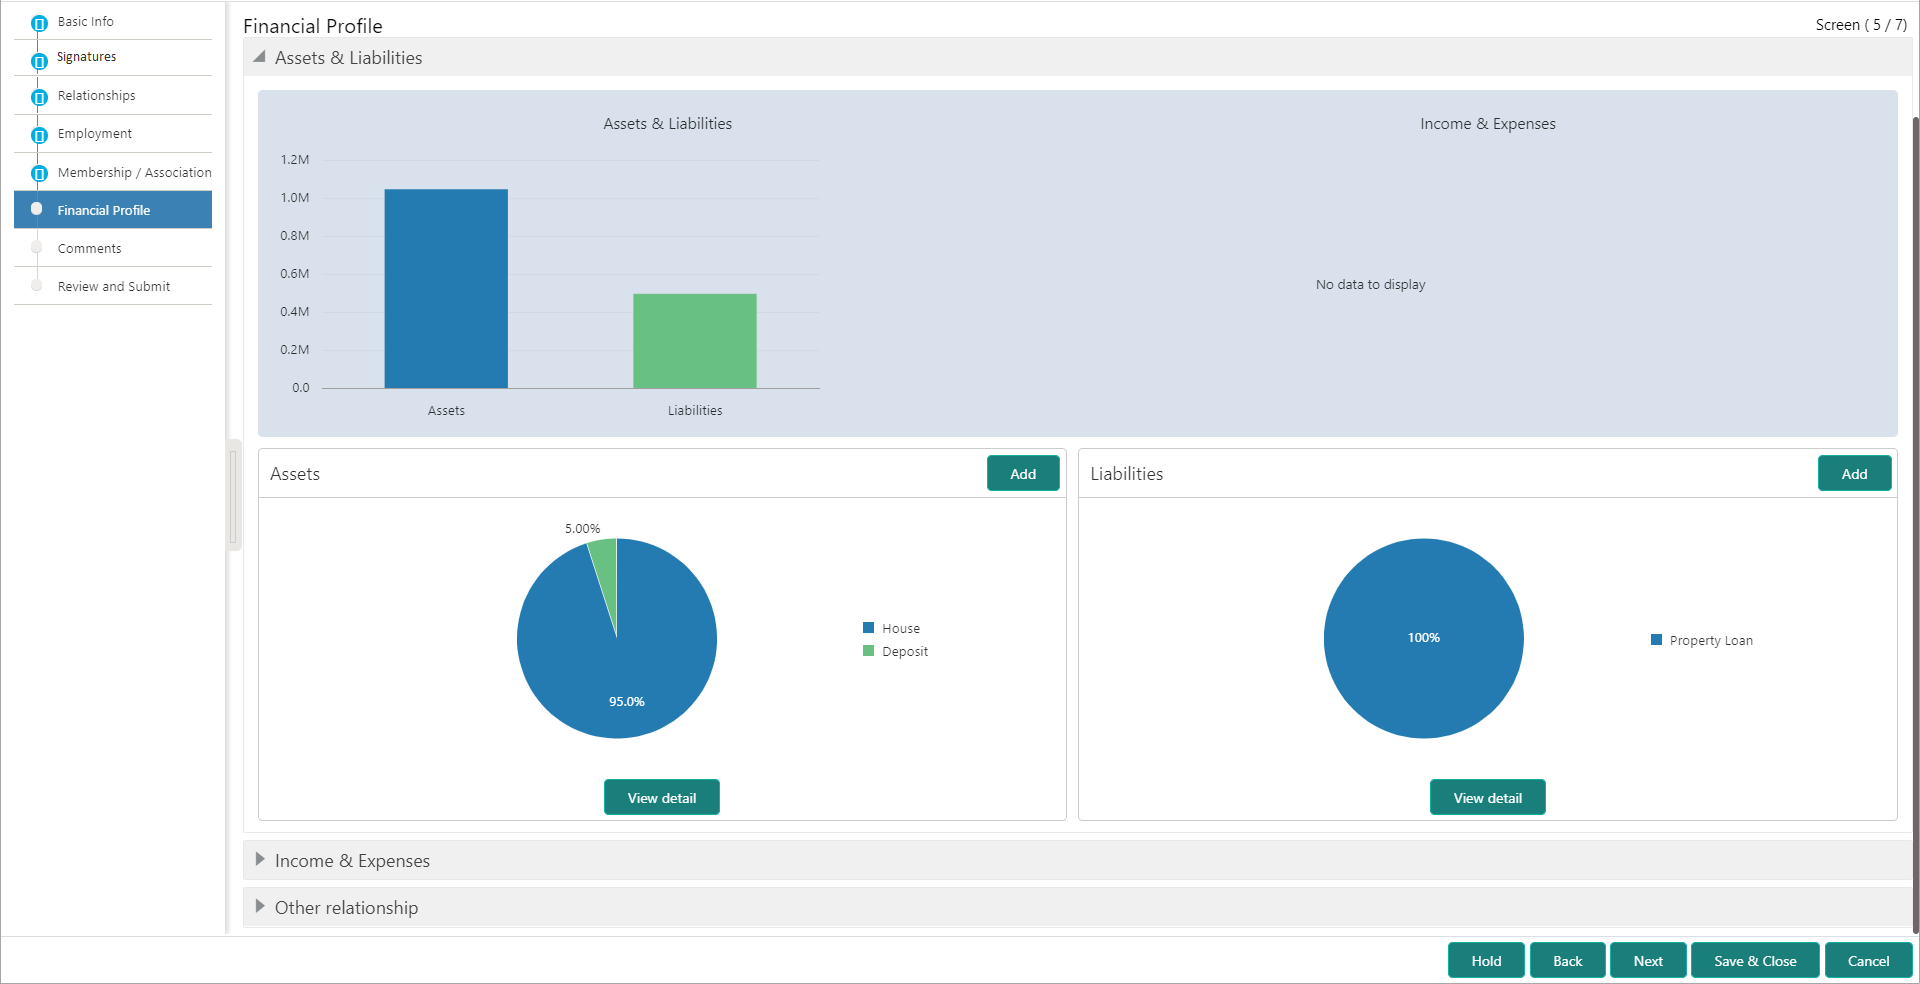This screenshot has height=984, width=1920.
Task: Click the 'Liabilities' axis label under bar
Action: pos(695,411)
